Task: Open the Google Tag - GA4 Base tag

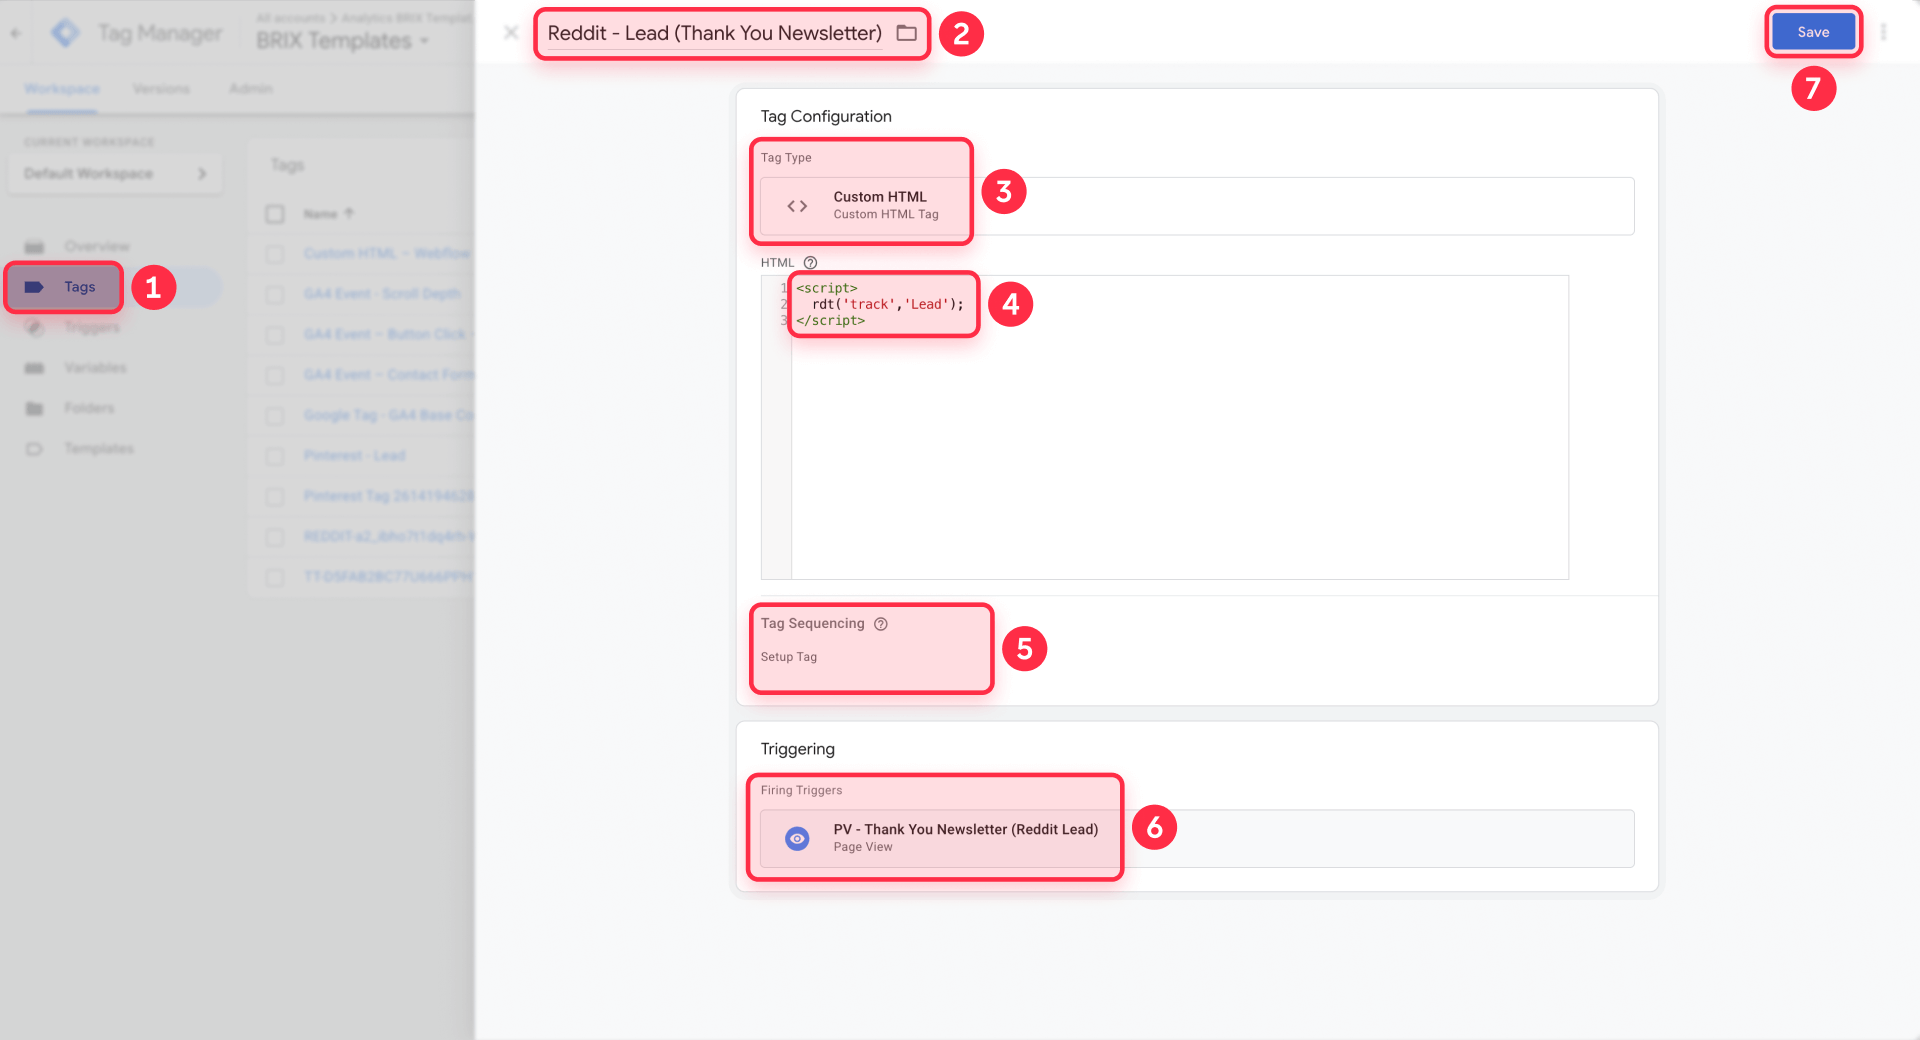Action: click(388, 415)
